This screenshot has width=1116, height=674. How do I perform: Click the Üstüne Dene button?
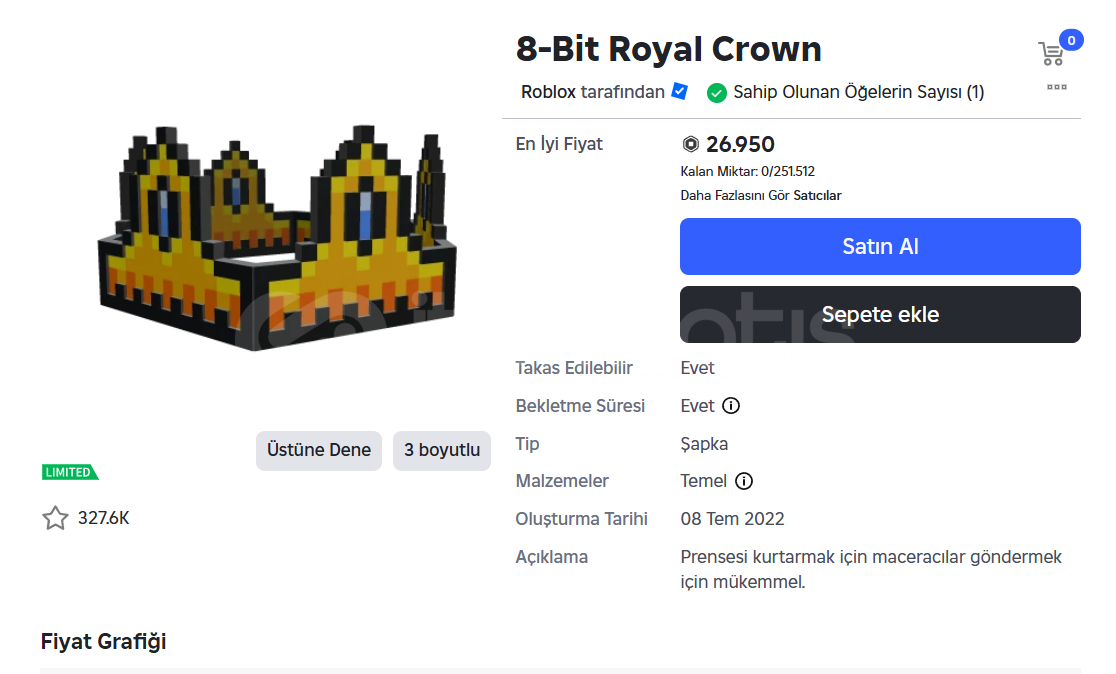pyautogui.click(x=319, y=450)
